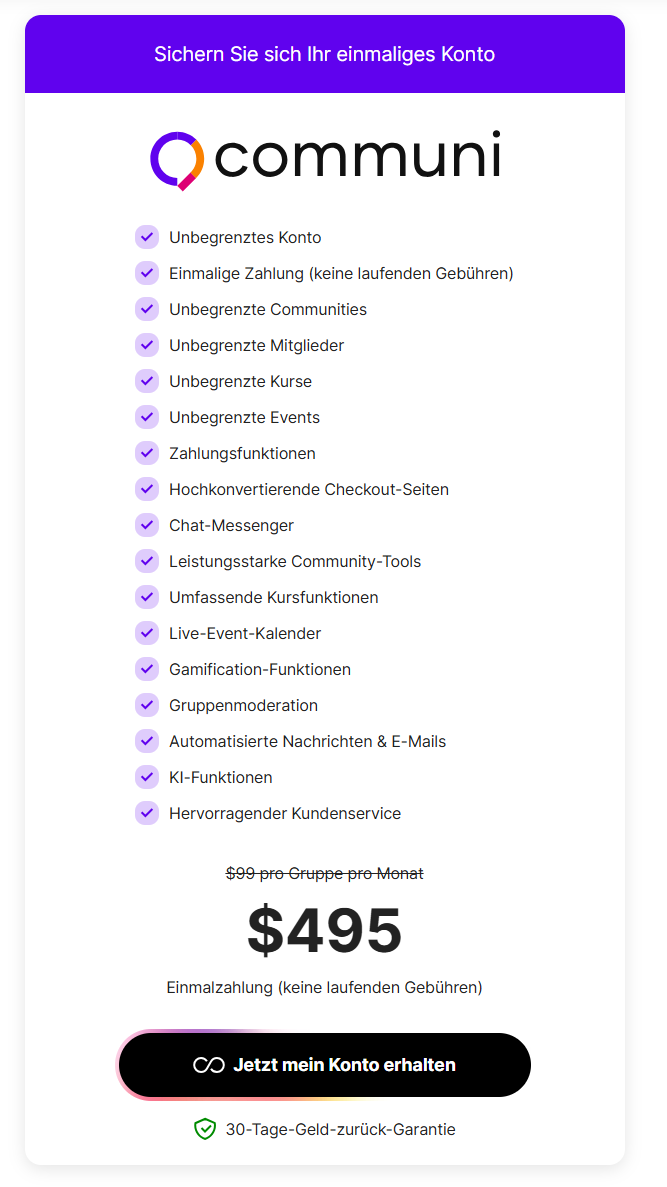Click the checkmark next to Zahlungsfunktionen
Screen dimensions: 667x1187
pos(147,453)
